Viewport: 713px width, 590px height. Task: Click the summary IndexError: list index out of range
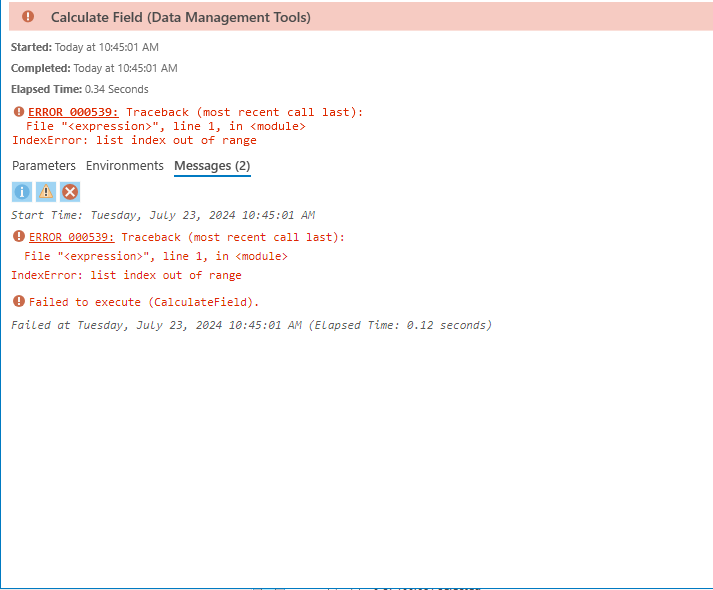134,140
